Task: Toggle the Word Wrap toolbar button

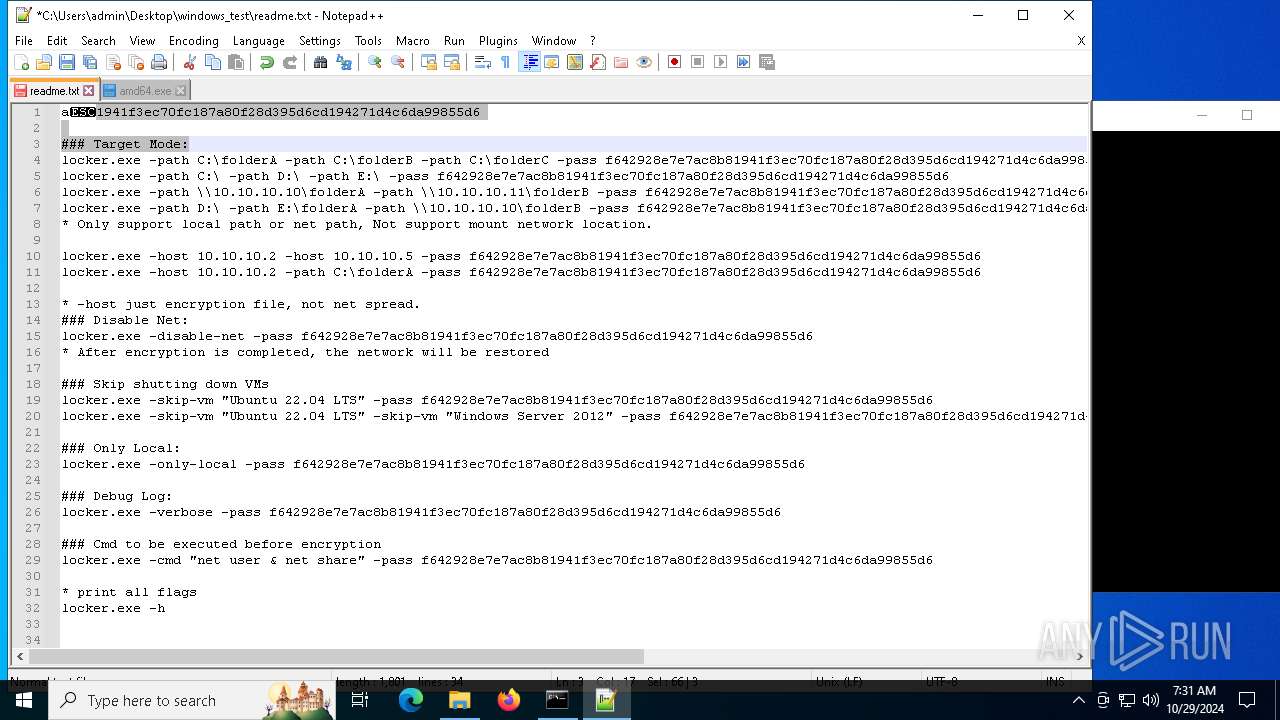Action: (x=483, y=62)
